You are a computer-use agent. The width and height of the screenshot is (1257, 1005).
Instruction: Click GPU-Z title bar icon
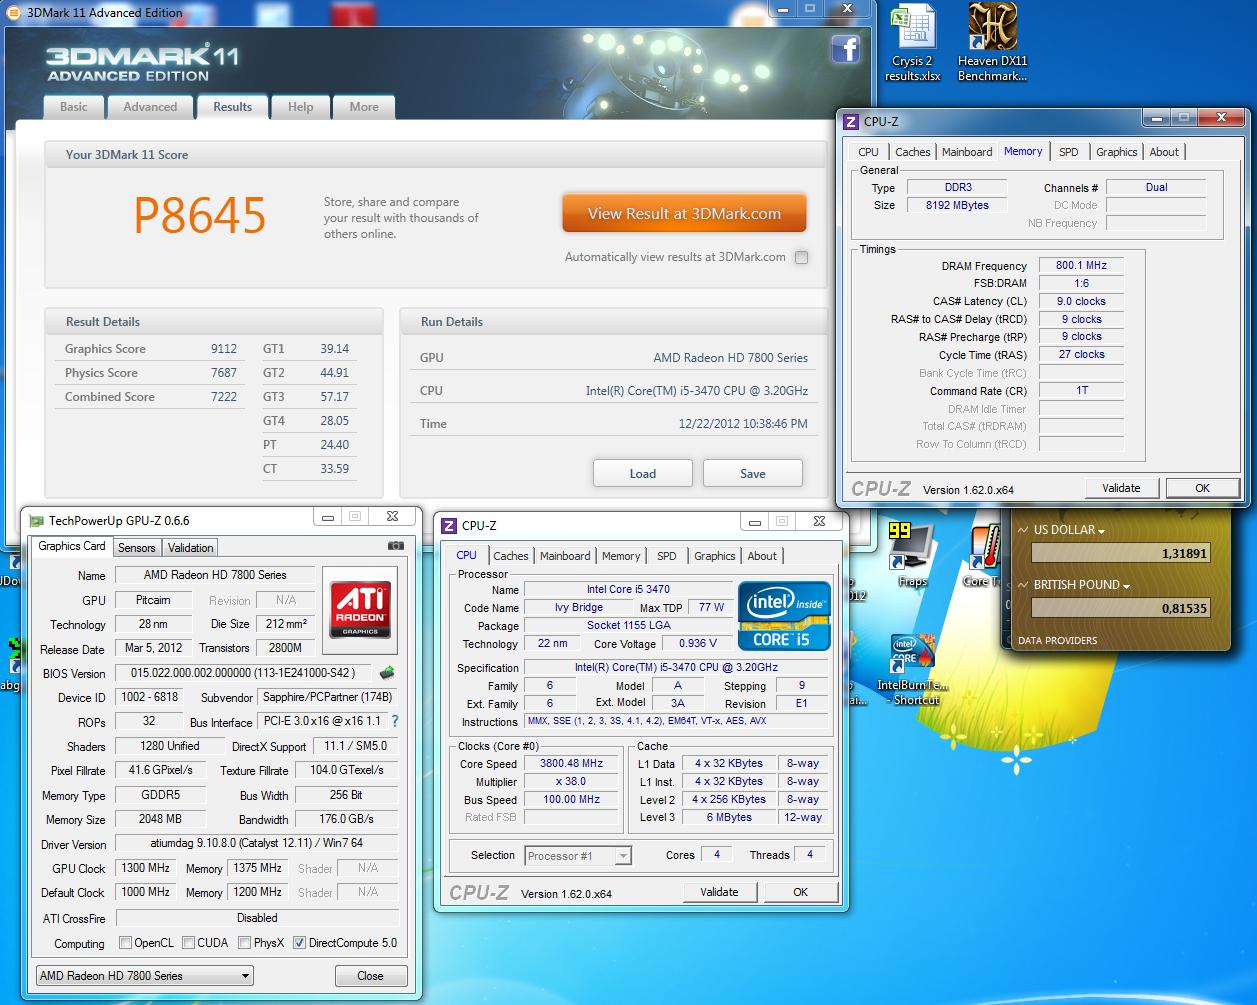point(36,520)
